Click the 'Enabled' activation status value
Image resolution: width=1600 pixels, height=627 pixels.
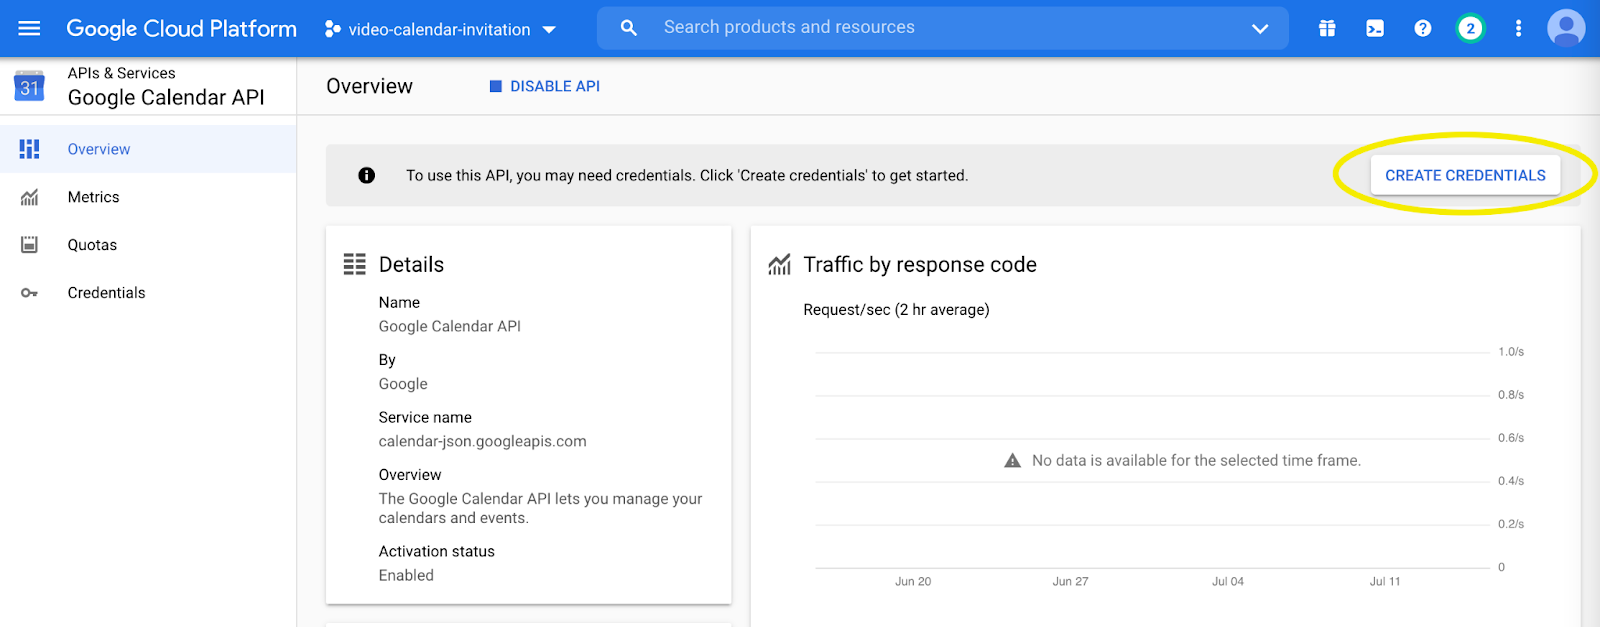[x=406, y=575]
